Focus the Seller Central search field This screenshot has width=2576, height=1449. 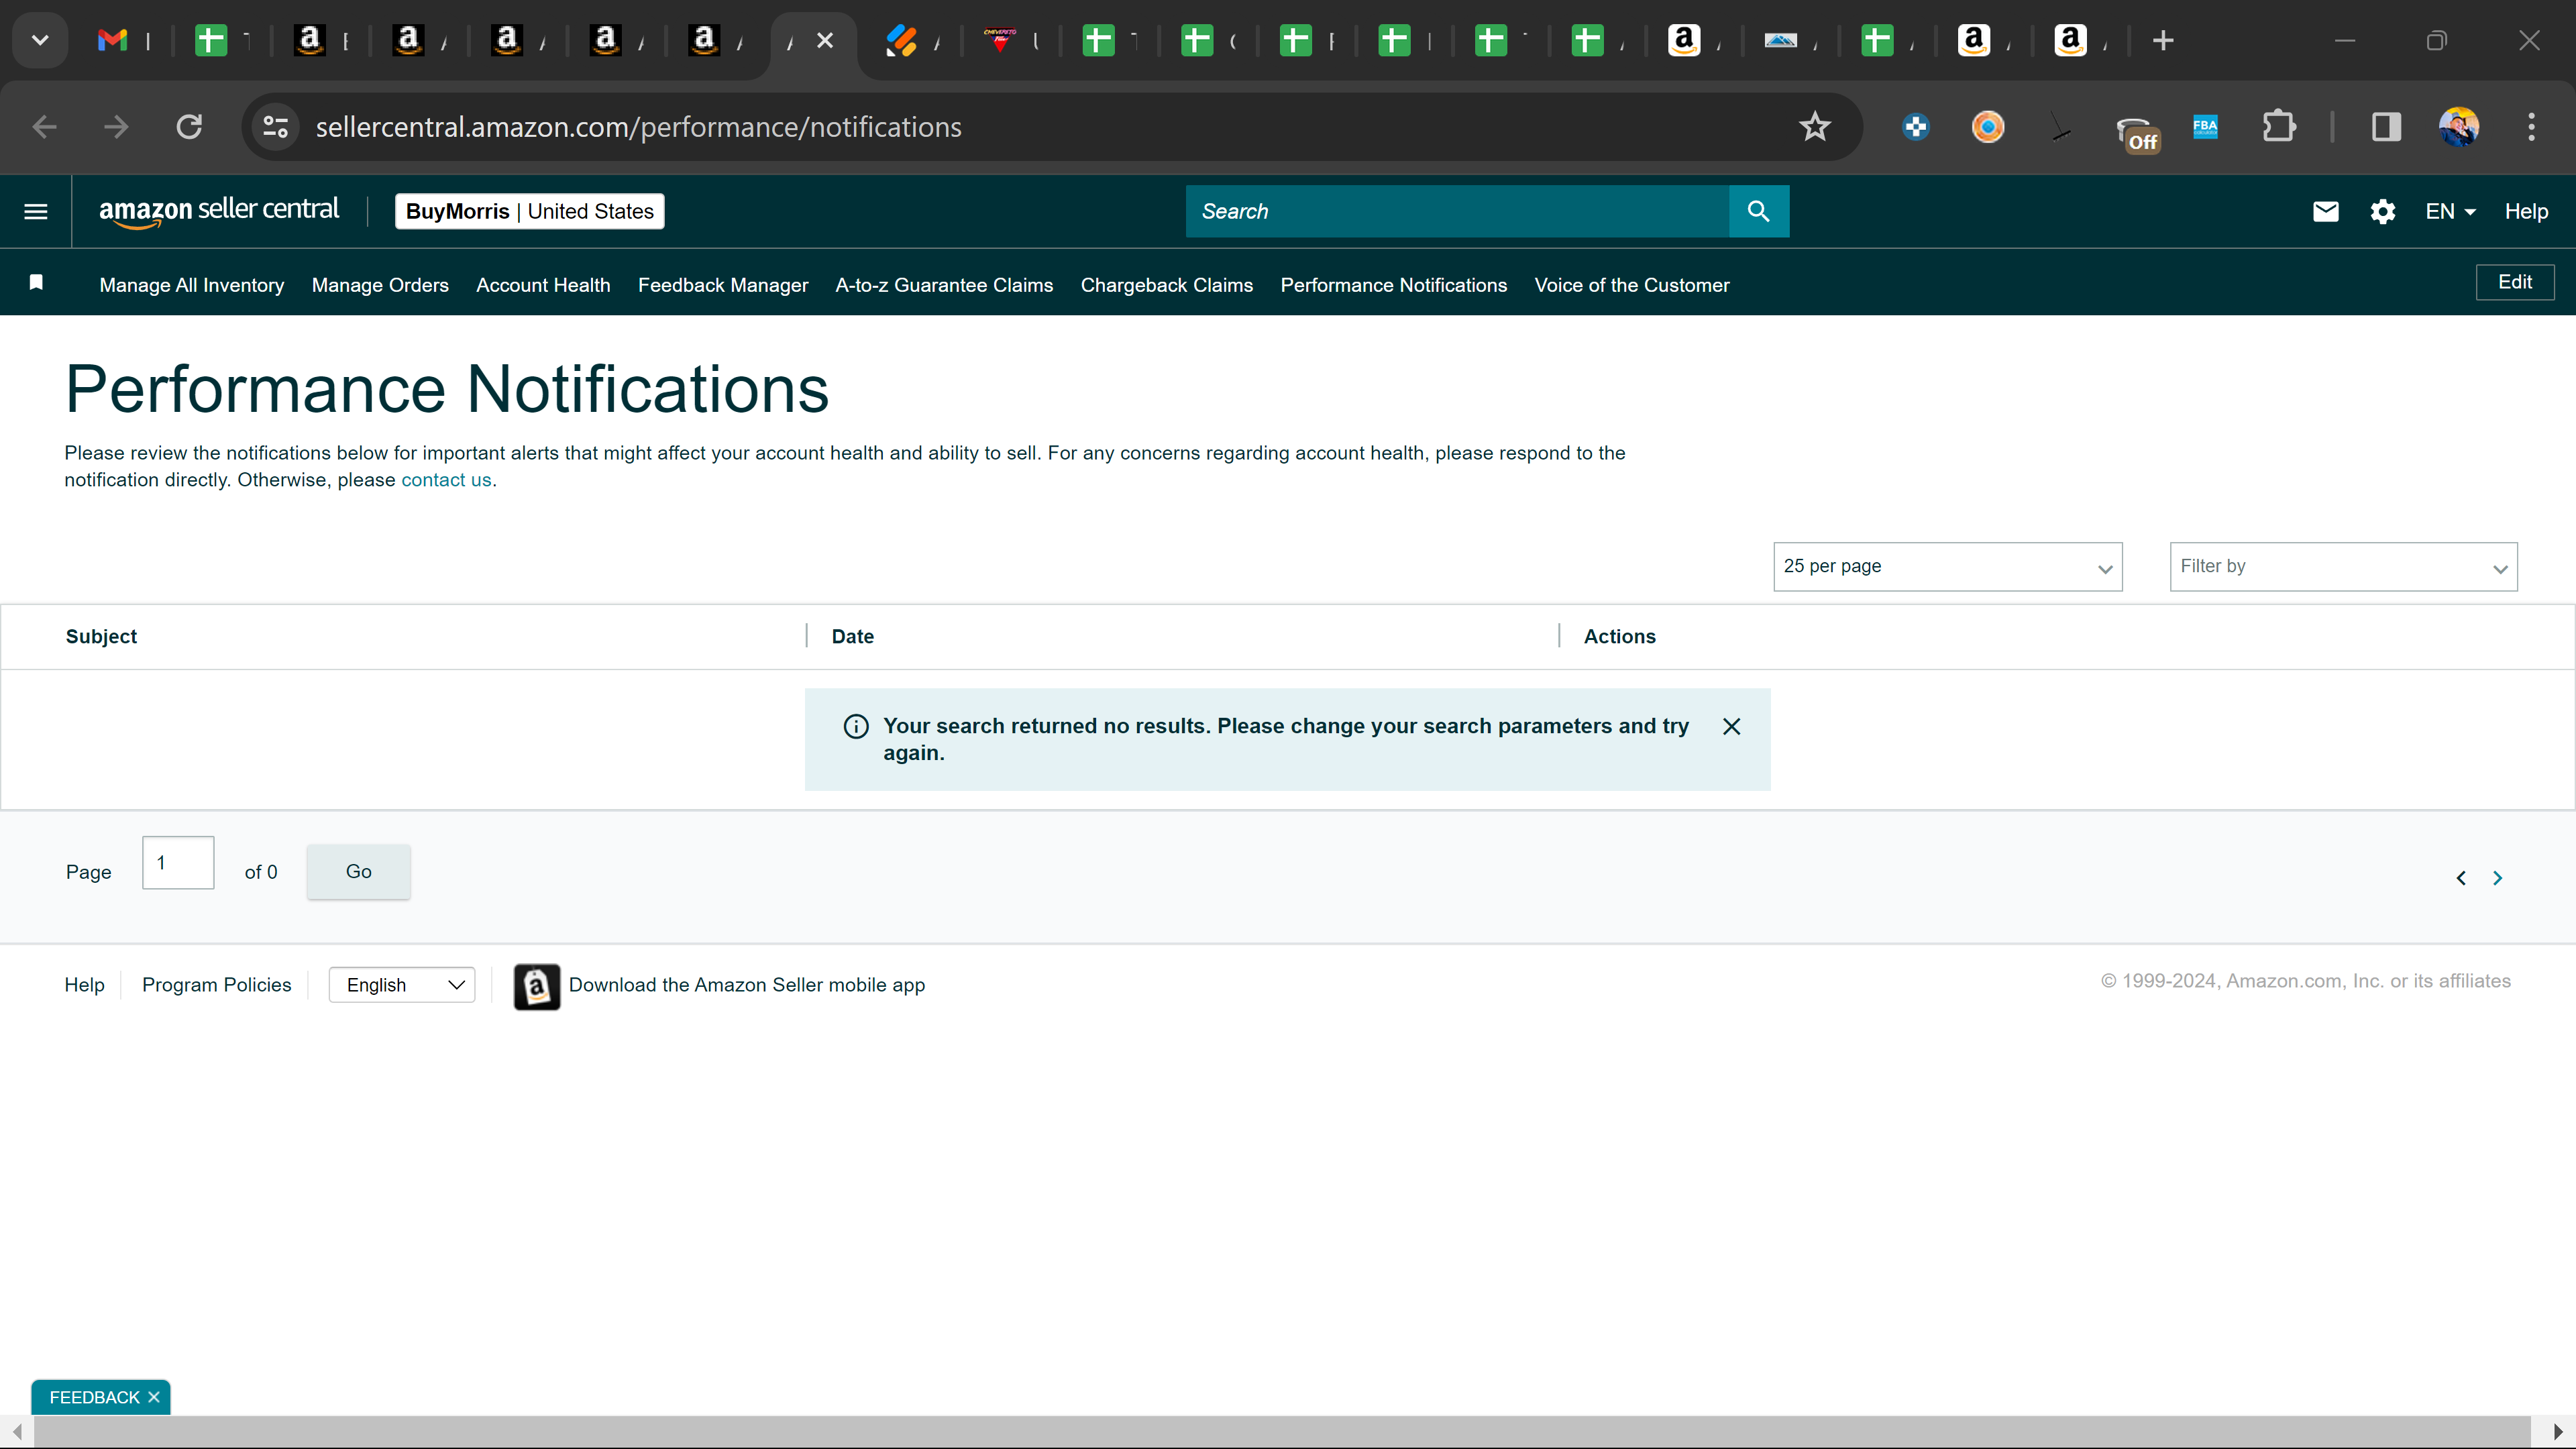[1457, 211]
